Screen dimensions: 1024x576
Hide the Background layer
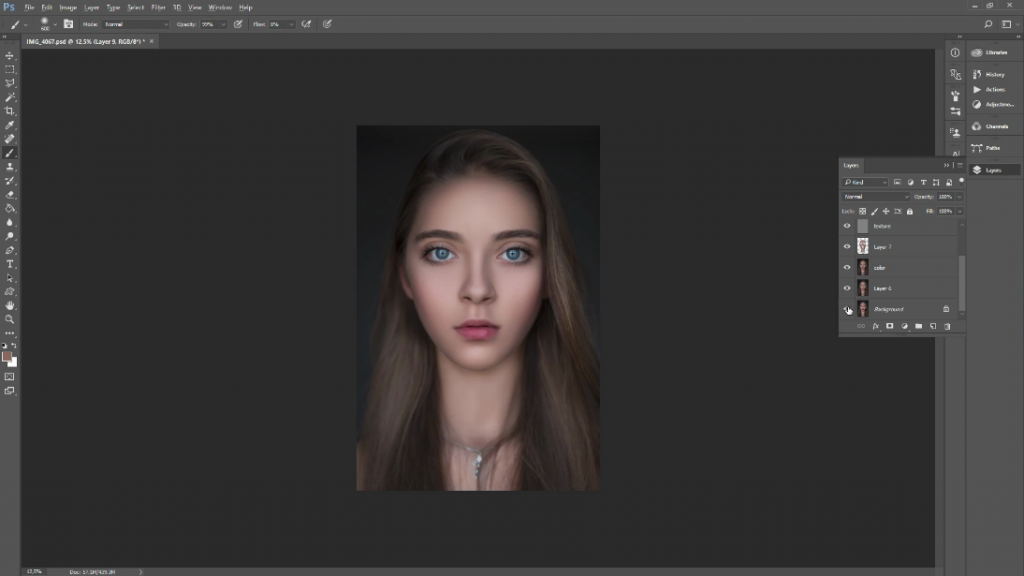846,308
